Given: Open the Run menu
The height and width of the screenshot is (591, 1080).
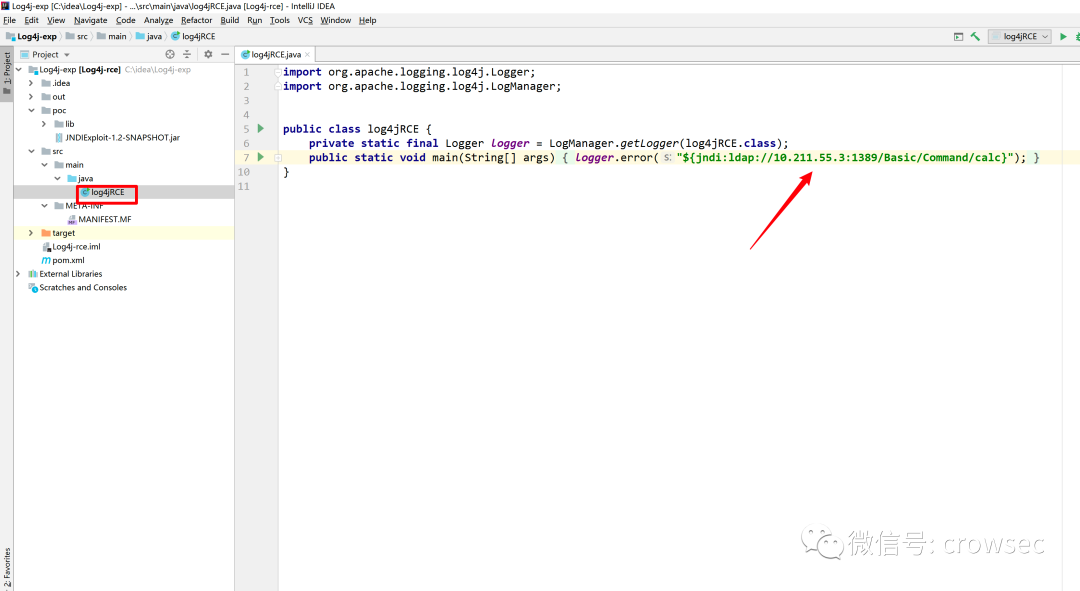Looking at the screenshot, I should (x=254, y=20).
